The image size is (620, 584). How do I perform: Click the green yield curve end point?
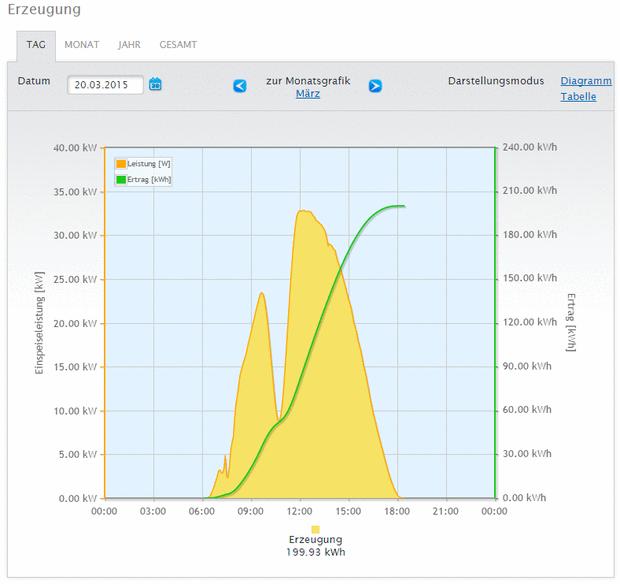point(404,206)
